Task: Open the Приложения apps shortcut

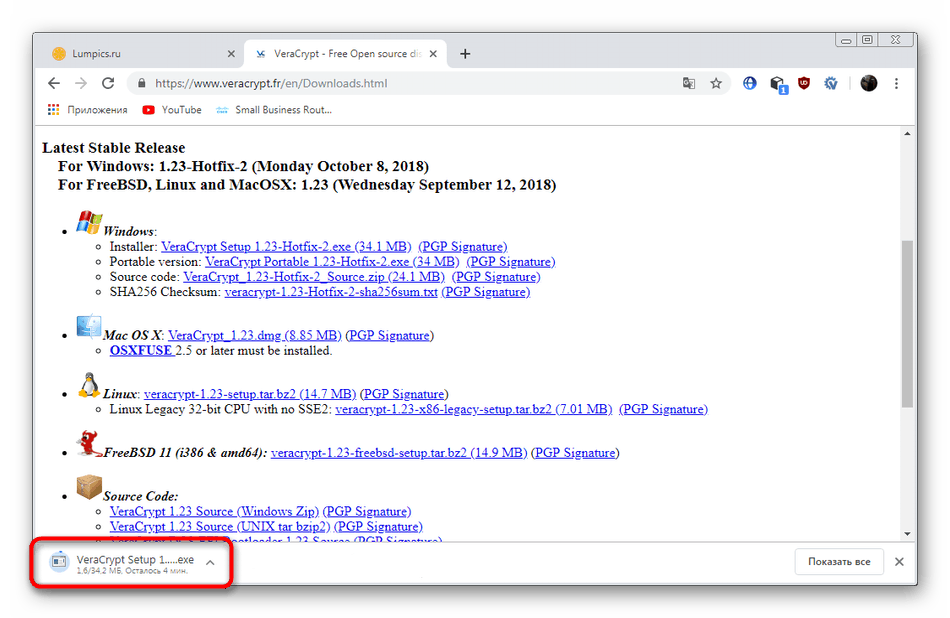Action: click(88, 110)
